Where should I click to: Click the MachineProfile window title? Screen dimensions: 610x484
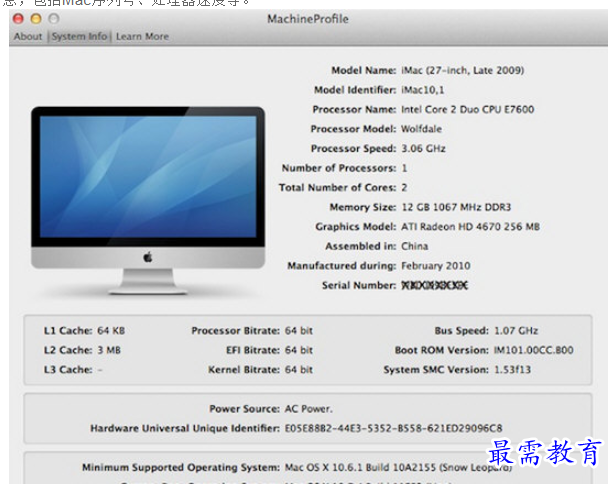308,19
